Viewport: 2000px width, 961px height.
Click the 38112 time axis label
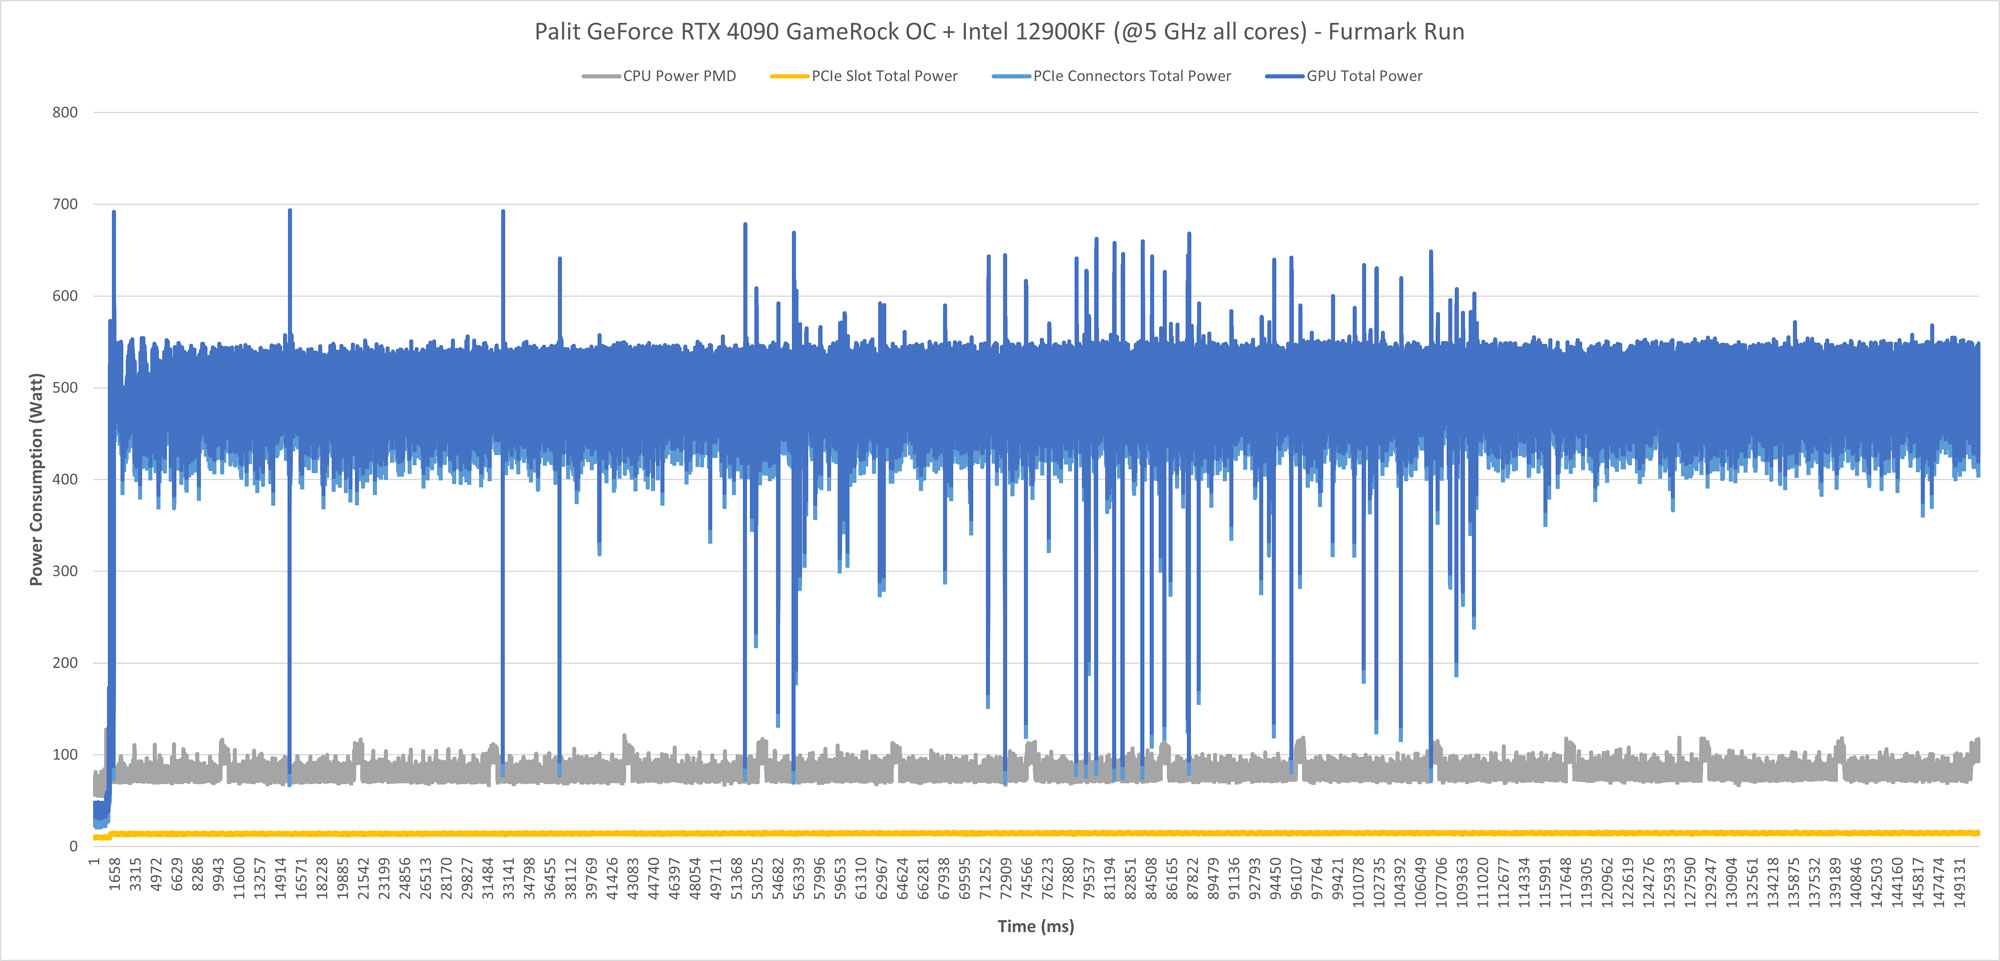point(571,879)
